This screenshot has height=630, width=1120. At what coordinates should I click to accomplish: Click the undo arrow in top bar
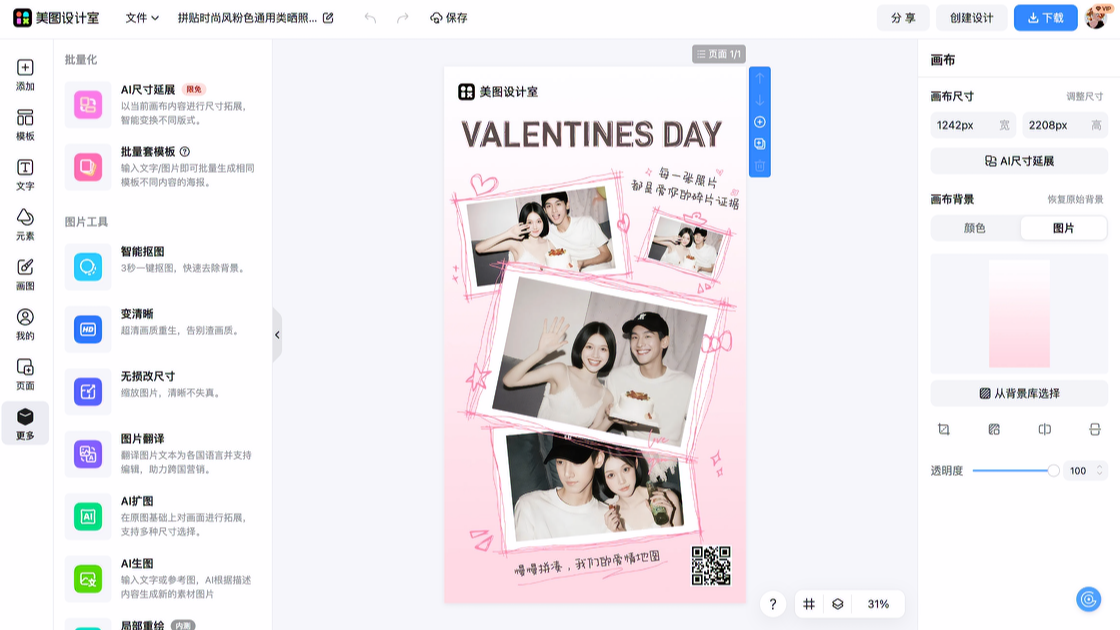[370, 18]
